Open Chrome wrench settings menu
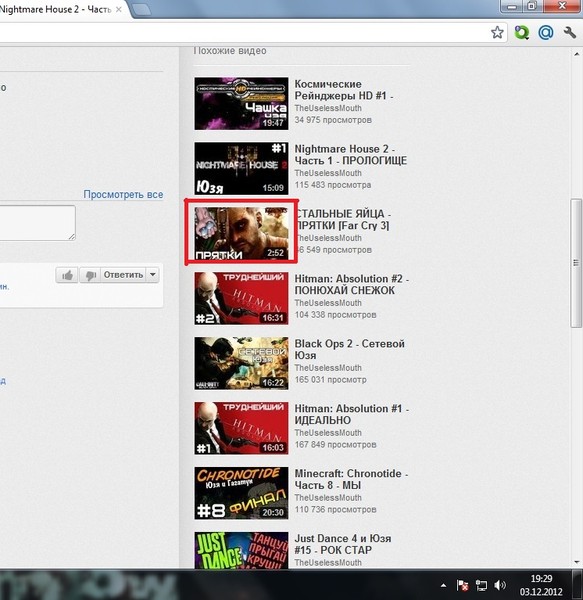 point(570,32)
